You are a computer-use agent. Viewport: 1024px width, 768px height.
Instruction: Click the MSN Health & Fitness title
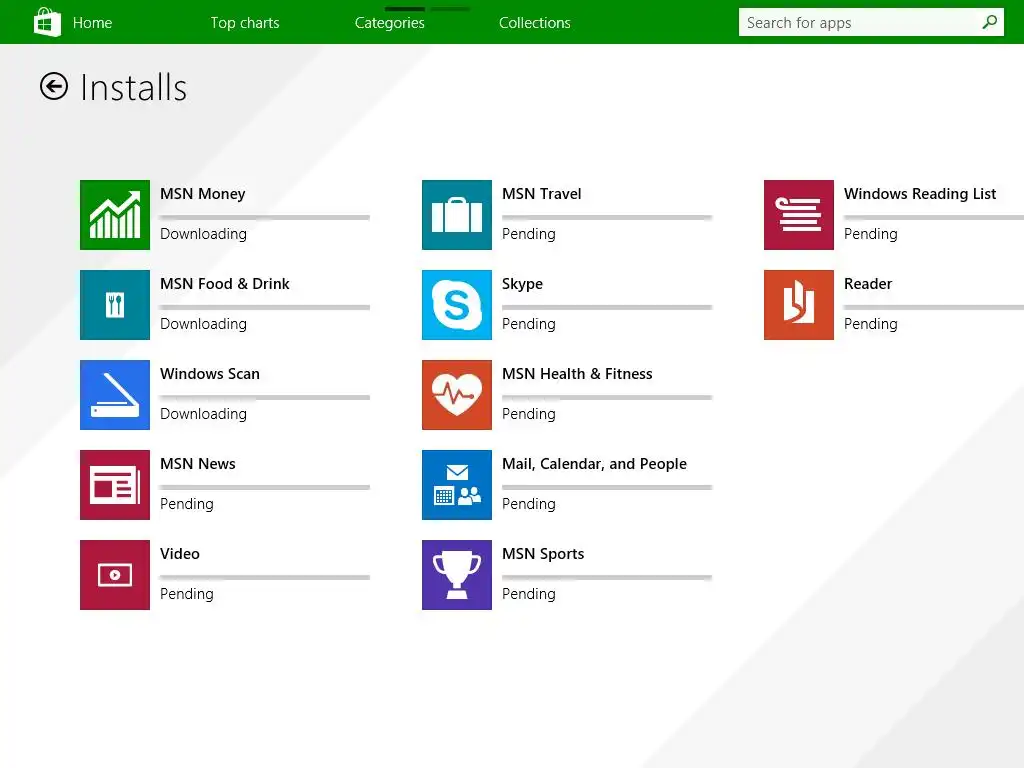point(577,374)
